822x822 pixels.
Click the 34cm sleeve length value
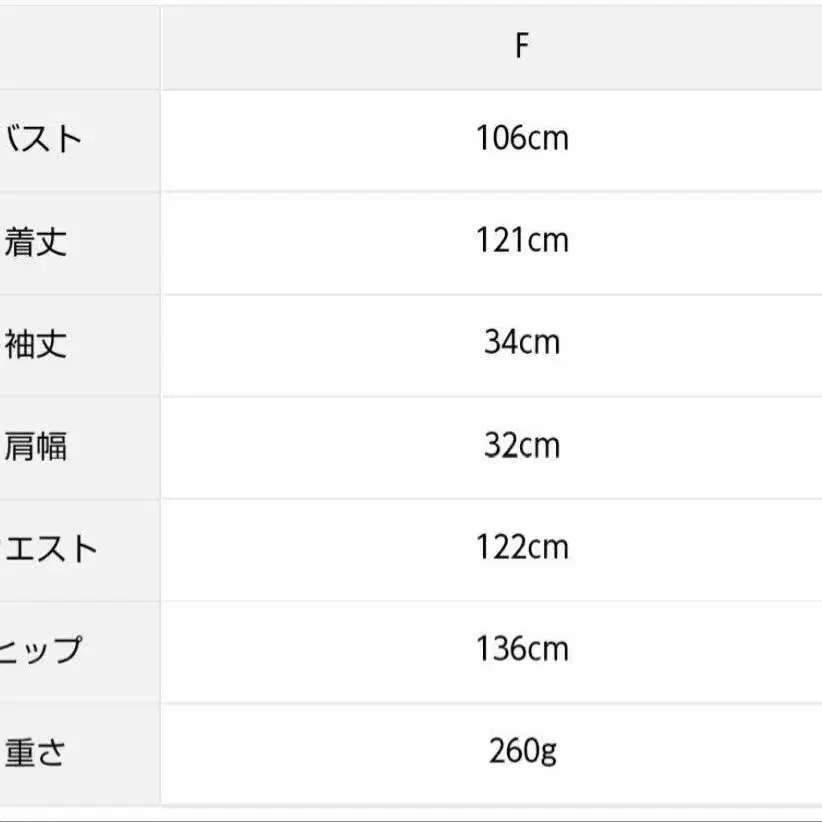(x=521, y=343)
